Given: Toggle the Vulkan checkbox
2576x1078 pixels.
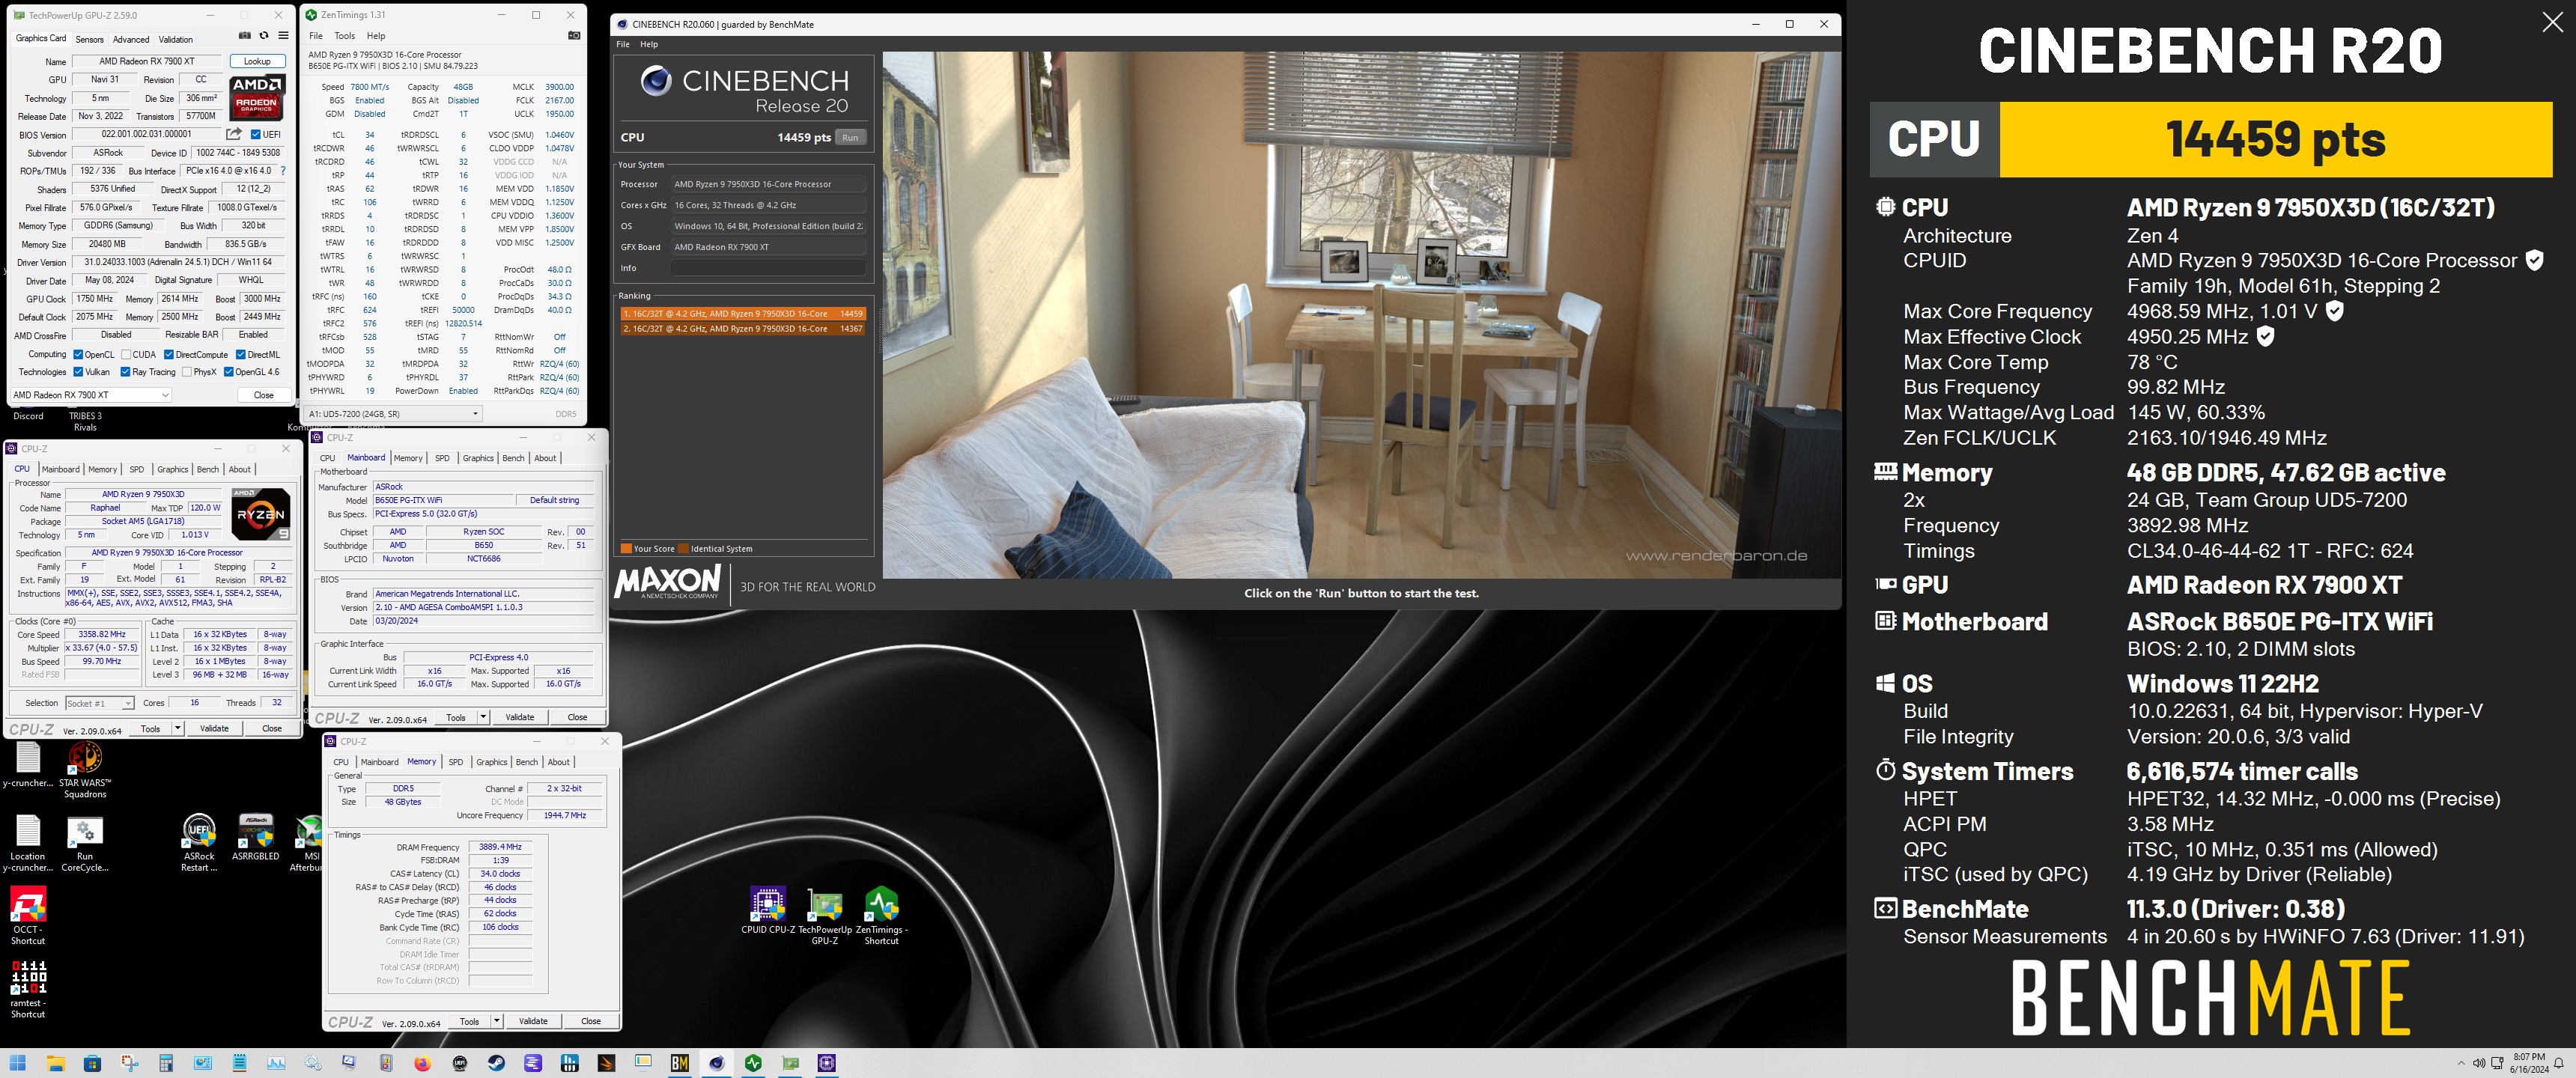Looking at the screenshot, I should tap(78, 372).
